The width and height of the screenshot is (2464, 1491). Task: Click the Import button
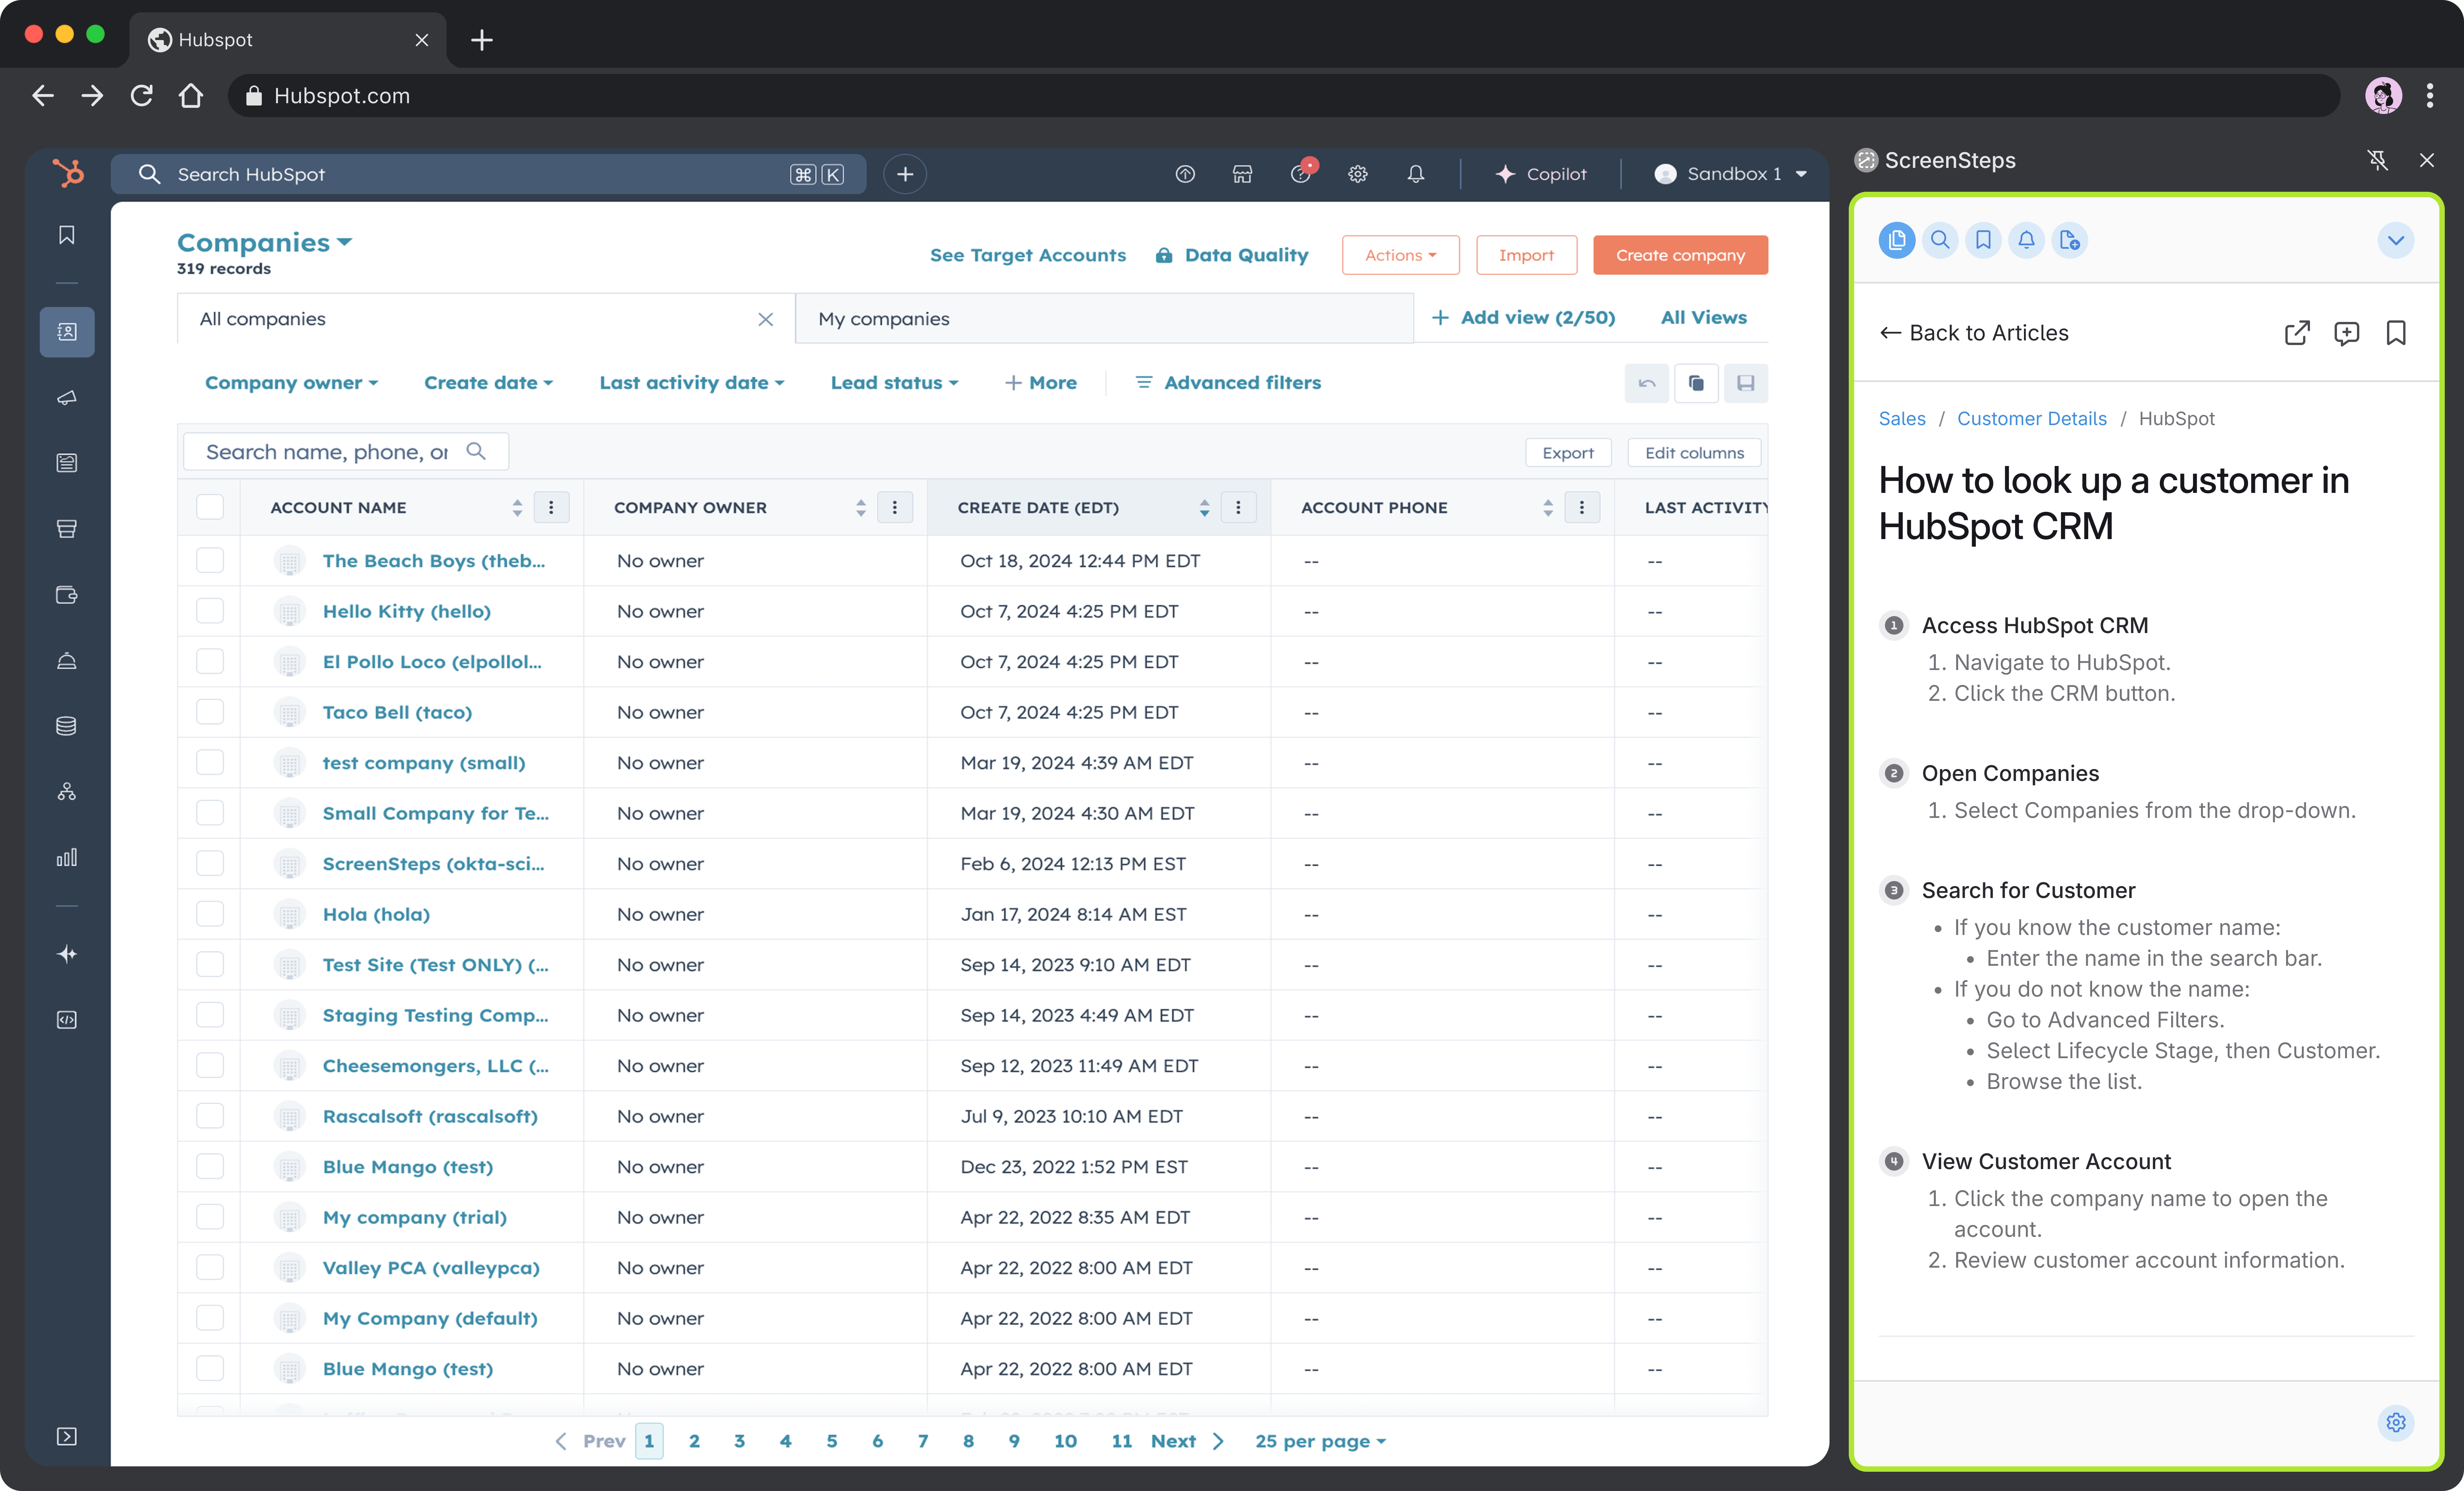tap(1526, 255)
